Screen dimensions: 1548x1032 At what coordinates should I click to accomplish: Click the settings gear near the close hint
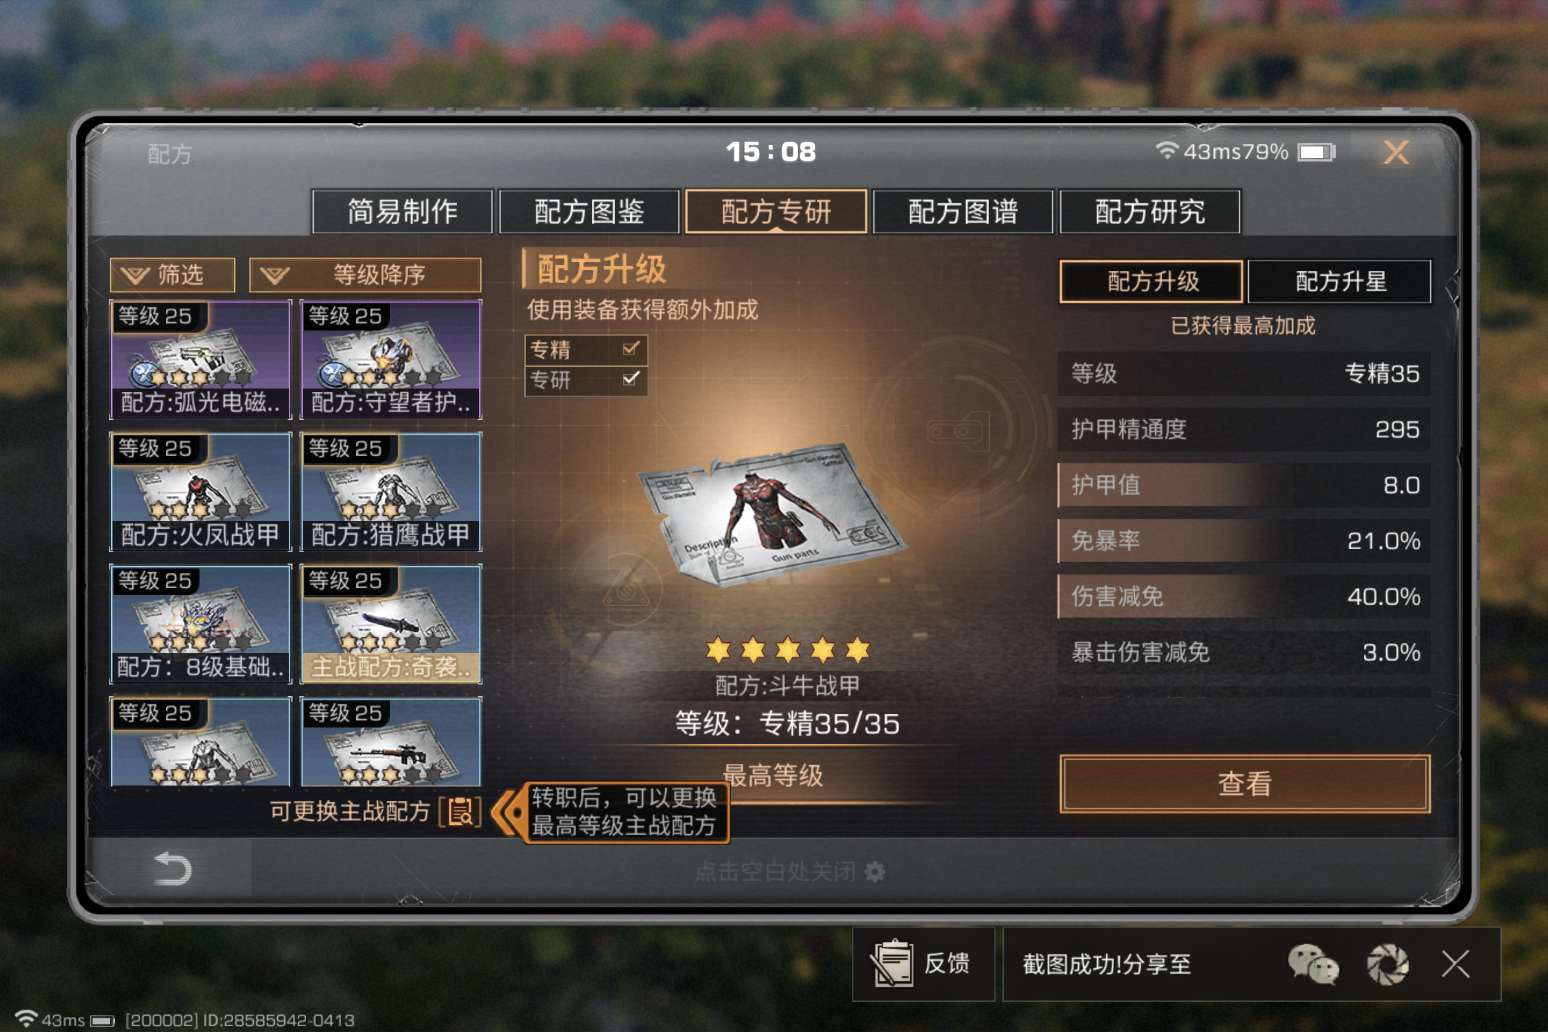[x=875, y=872]
